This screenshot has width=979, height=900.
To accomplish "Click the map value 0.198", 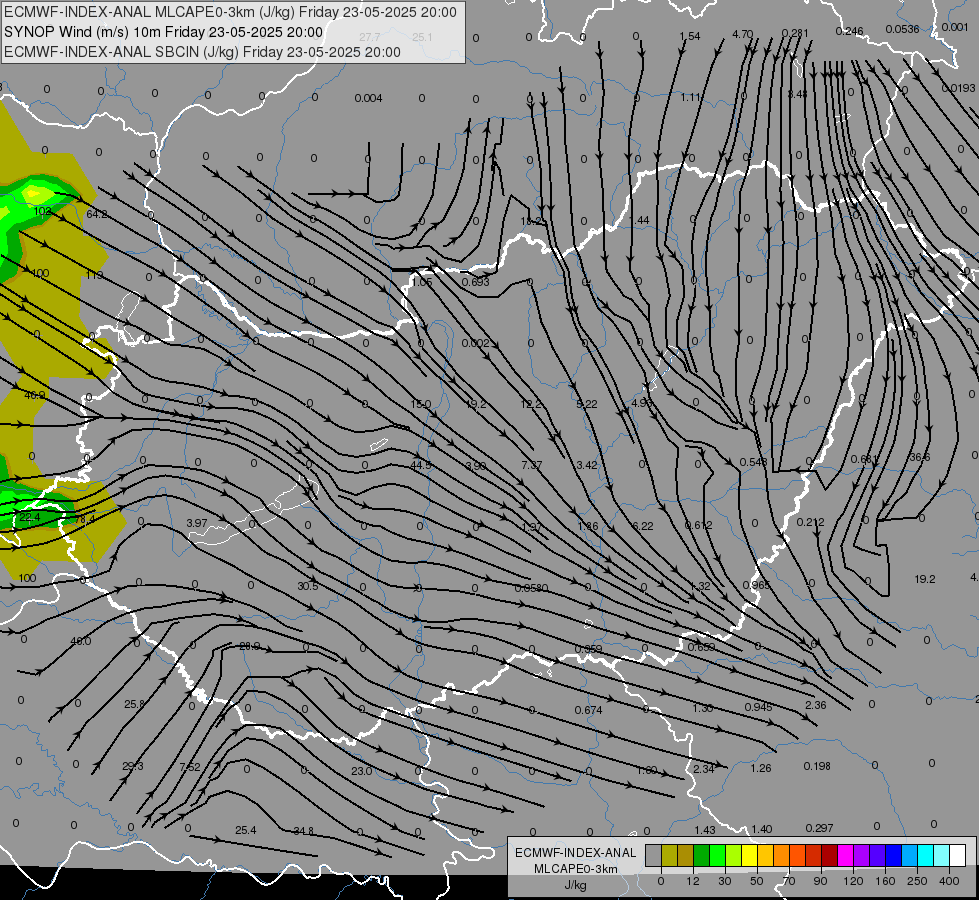I will [817, 766].
